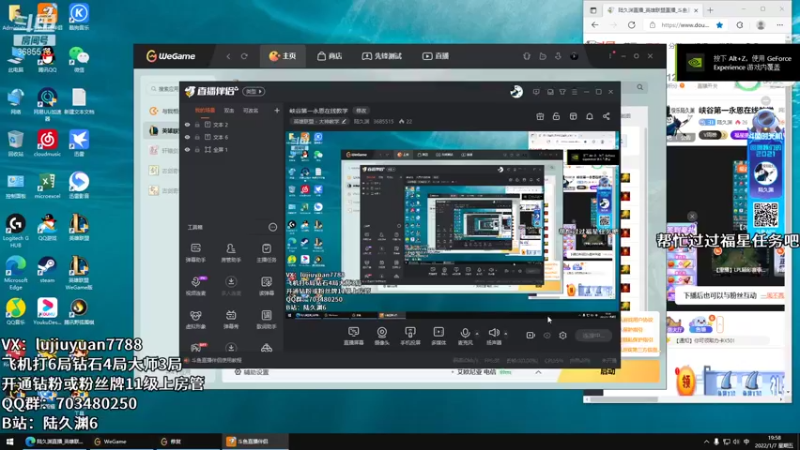The width and height of the screenshot is (800, 450).
Task: Click the start streaming button
Action: point(594,335)
